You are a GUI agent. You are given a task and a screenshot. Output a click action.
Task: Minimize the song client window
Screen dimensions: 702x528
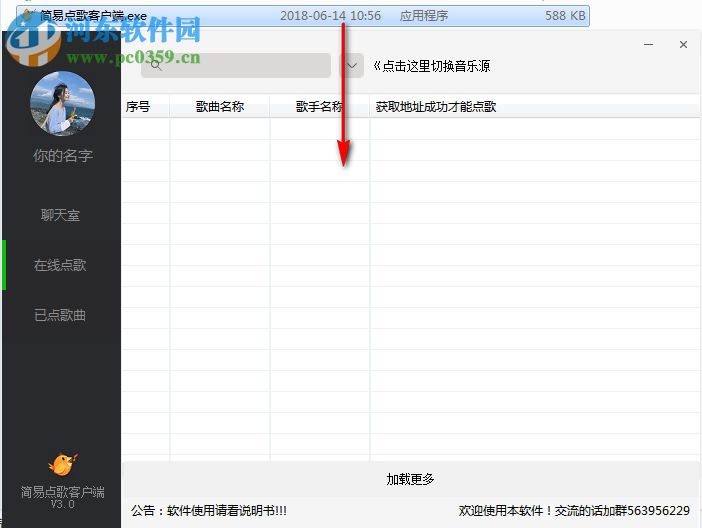(648, 44)
